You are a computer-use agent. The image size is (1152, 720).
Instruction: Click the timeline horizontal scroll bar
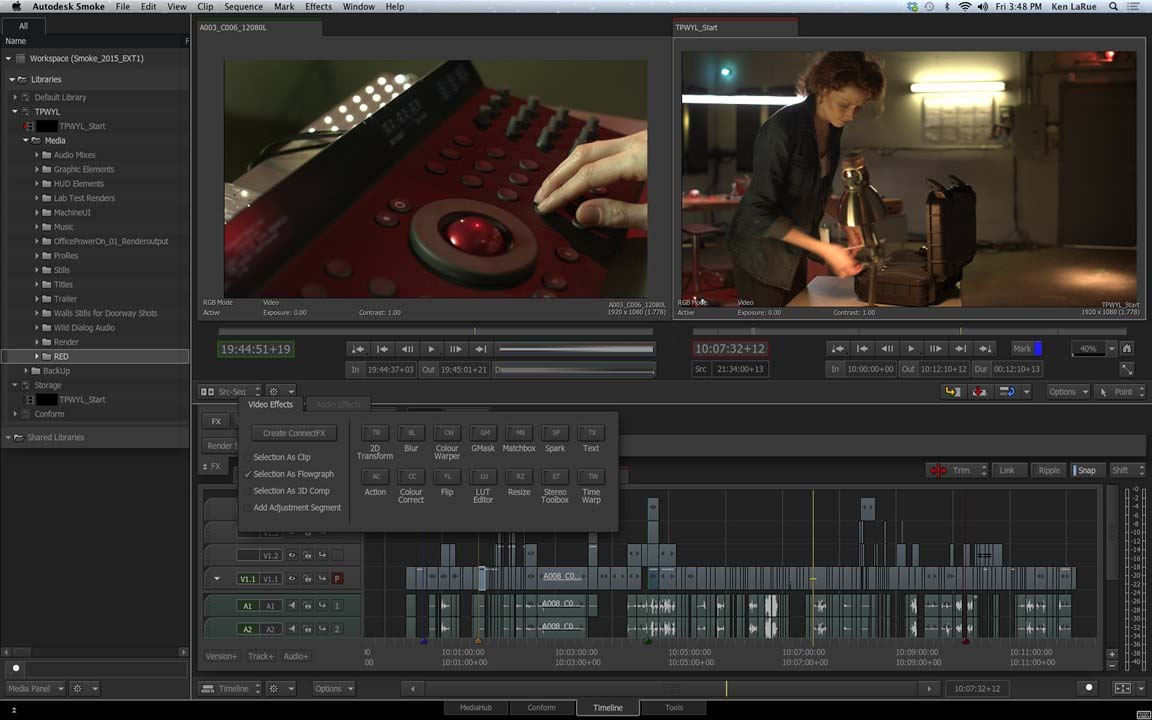pyautogui.click(x=671, y=688)
